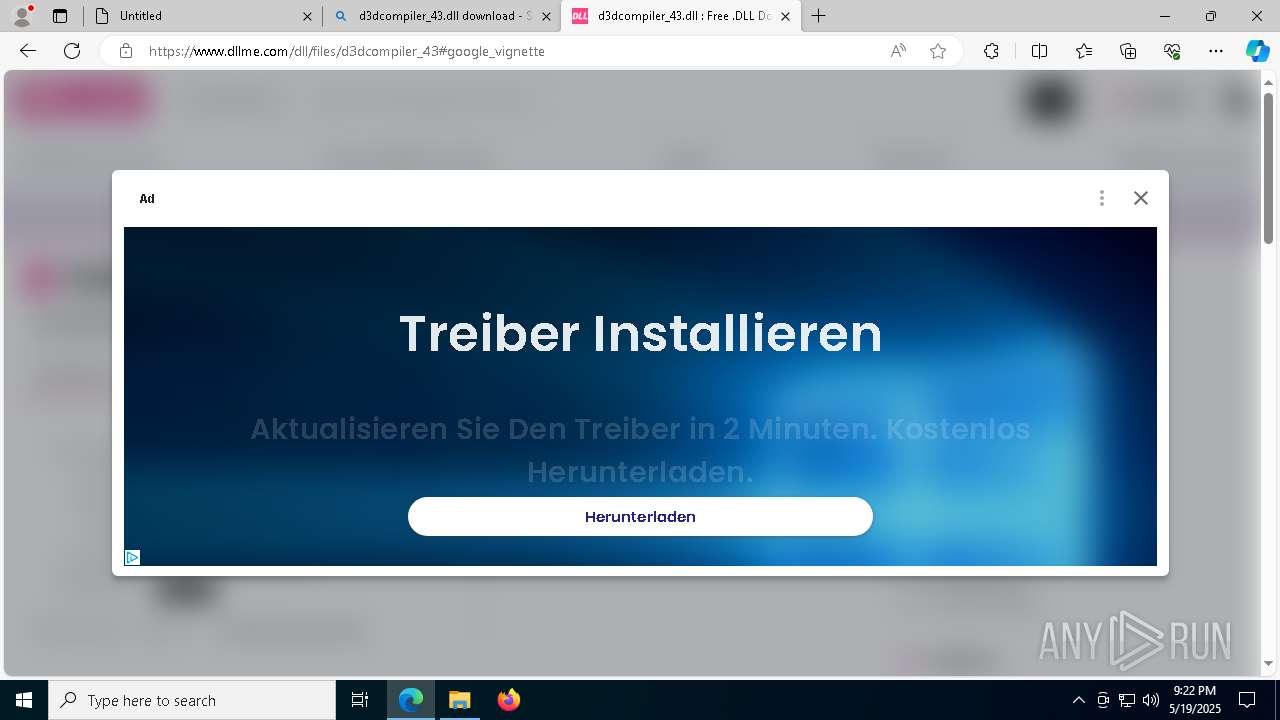Open File Explorer from taskbar
Viewport: 1280px width, 720px height.
pos(459,700)
